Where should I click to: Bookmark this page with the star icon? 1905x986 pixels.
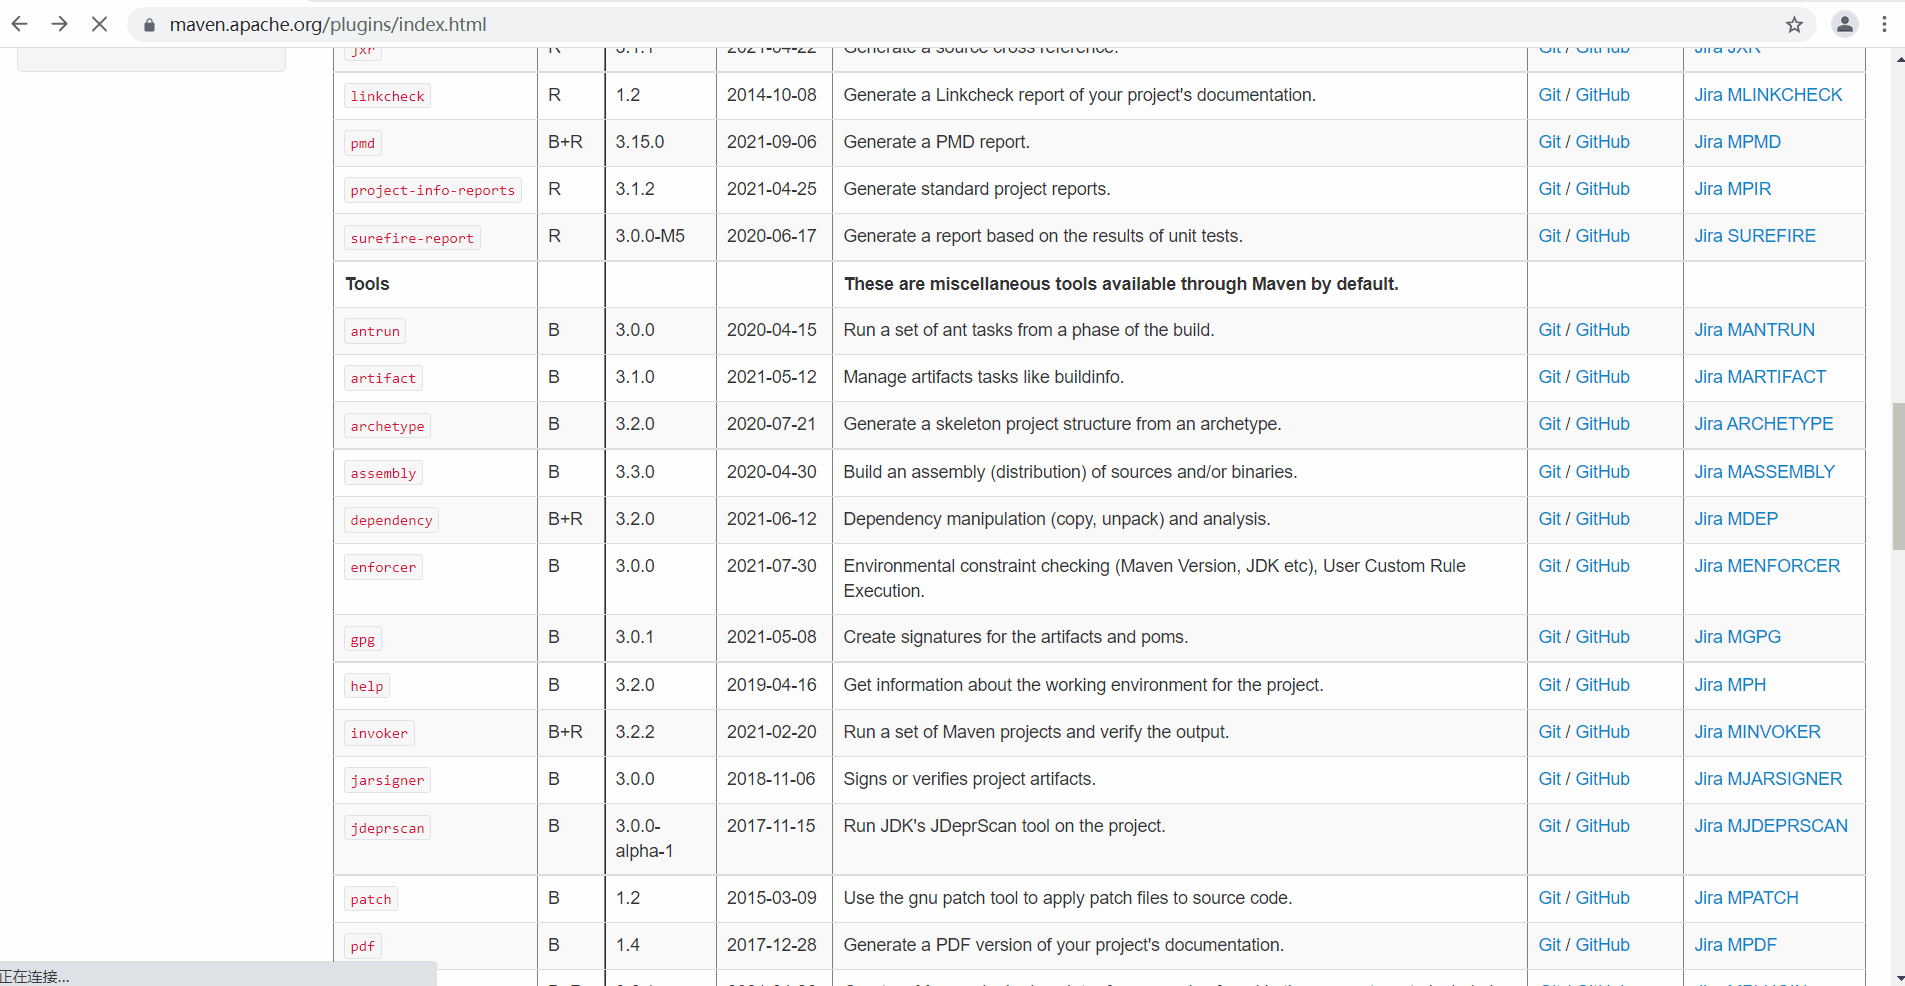(x=1794, y=24)
